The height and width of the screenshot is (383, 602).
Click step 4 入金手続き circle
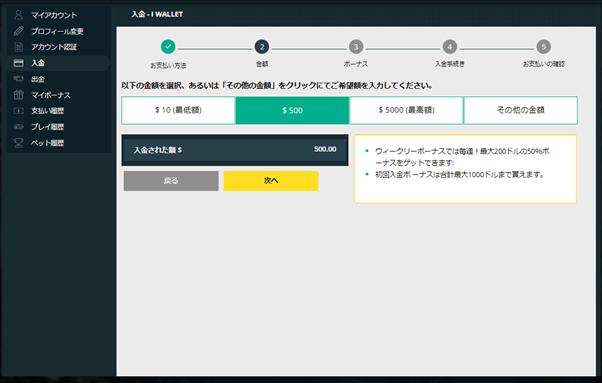(450, 47)
